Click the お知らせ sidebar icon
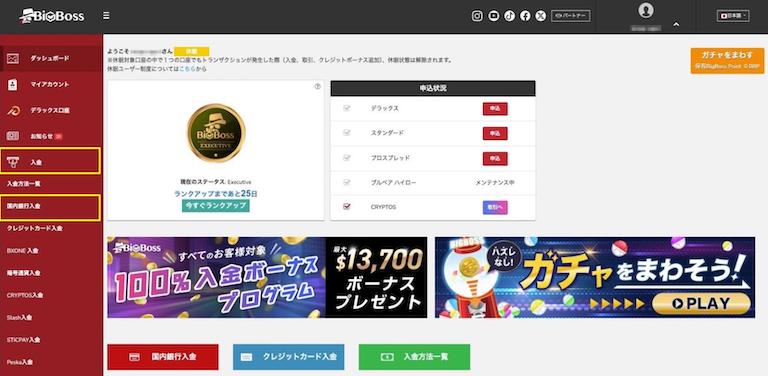Viewport: 768px width, 376px height. point(13,136)
